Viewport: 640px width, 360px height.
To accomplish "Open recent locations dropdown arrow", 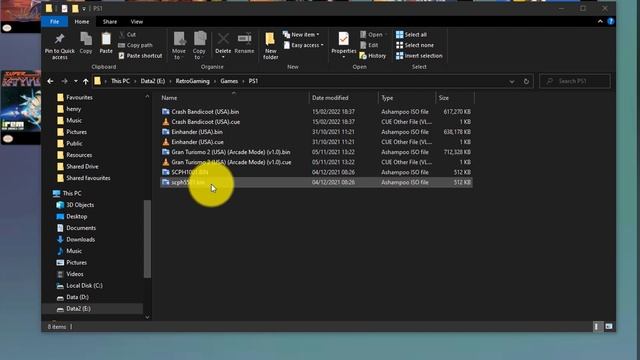I will pos(76,81).
